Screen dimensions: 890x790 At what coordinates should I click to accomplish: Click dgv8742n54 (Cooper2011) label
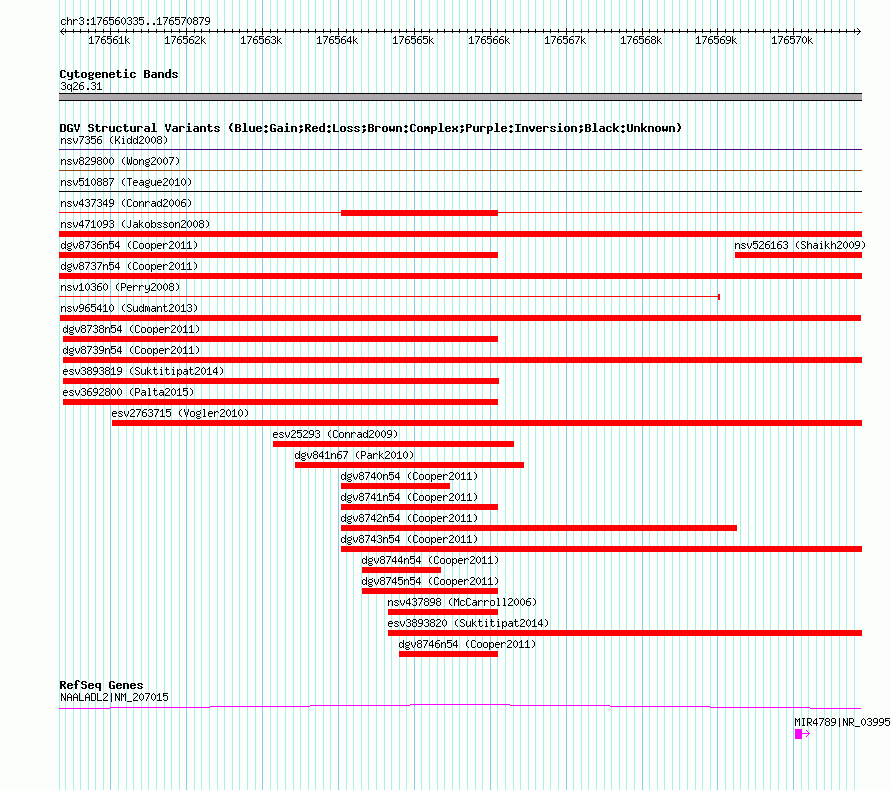409,518
